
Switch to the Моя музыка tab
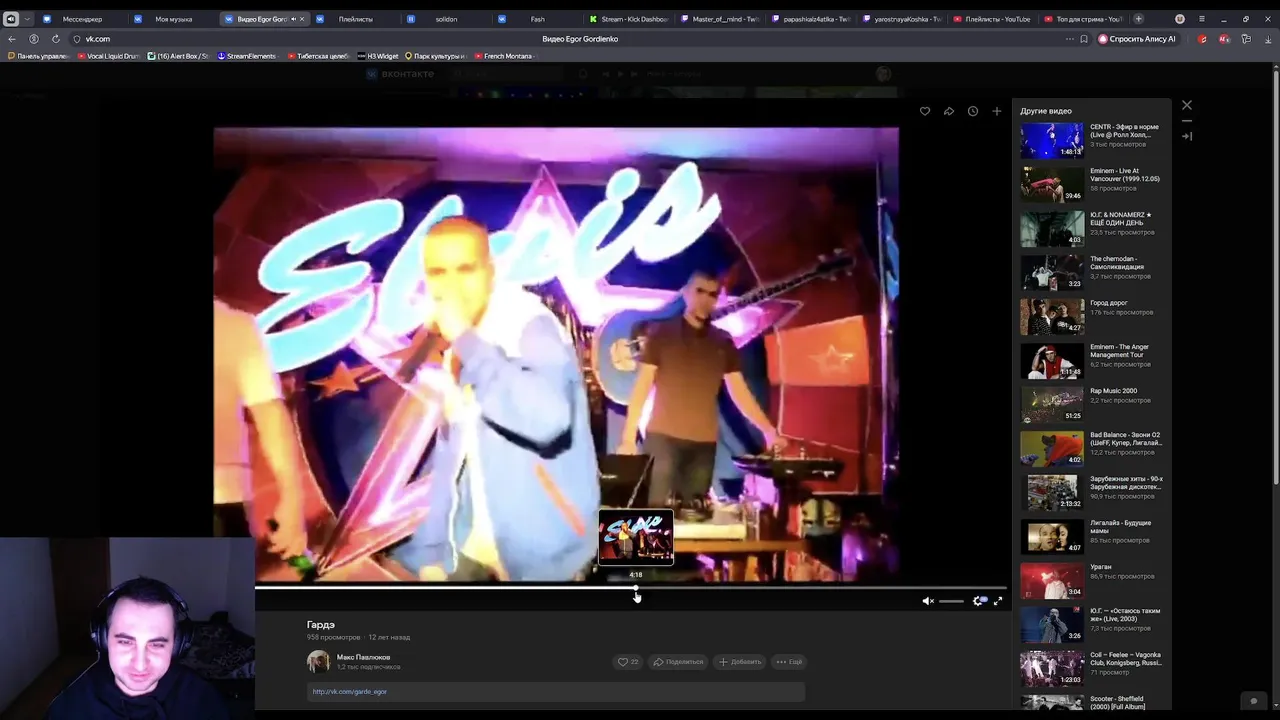(173, 19)
